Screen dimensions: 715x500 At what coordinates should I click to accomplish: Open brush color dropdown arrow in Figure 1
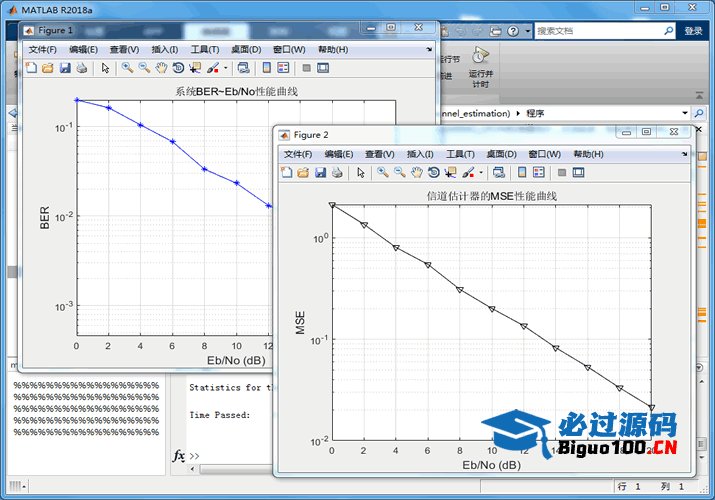coord(226,68)
